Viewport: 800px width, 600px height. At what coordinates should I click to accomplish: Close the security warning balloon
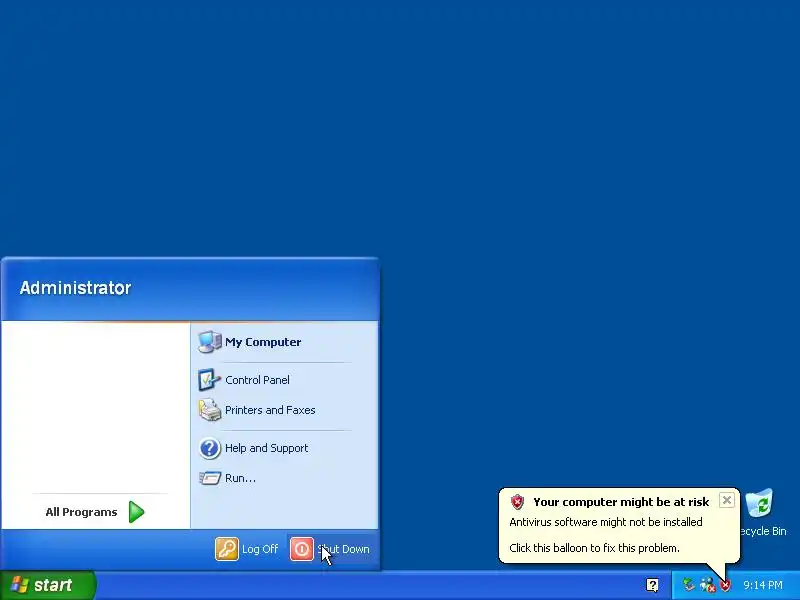727,500
